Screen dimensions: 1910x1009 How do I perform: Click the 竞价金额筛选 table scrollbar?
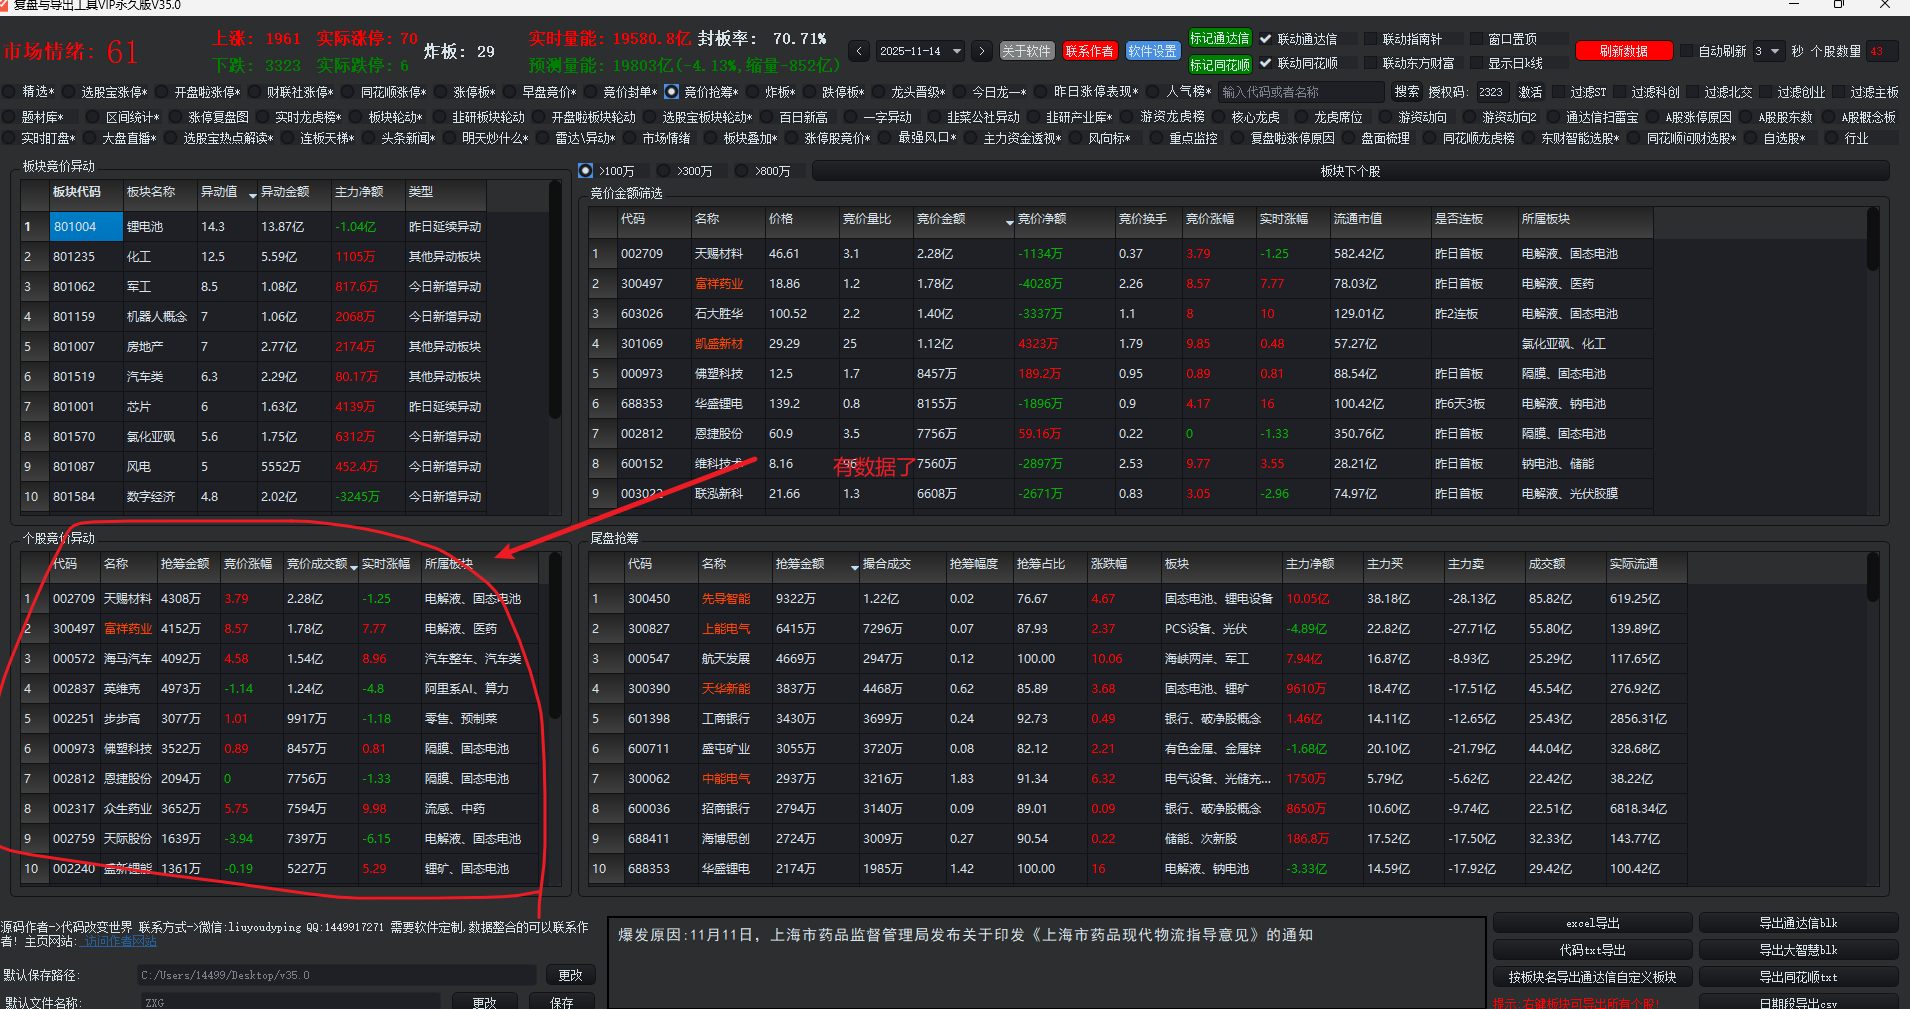tap(1873, 240)
